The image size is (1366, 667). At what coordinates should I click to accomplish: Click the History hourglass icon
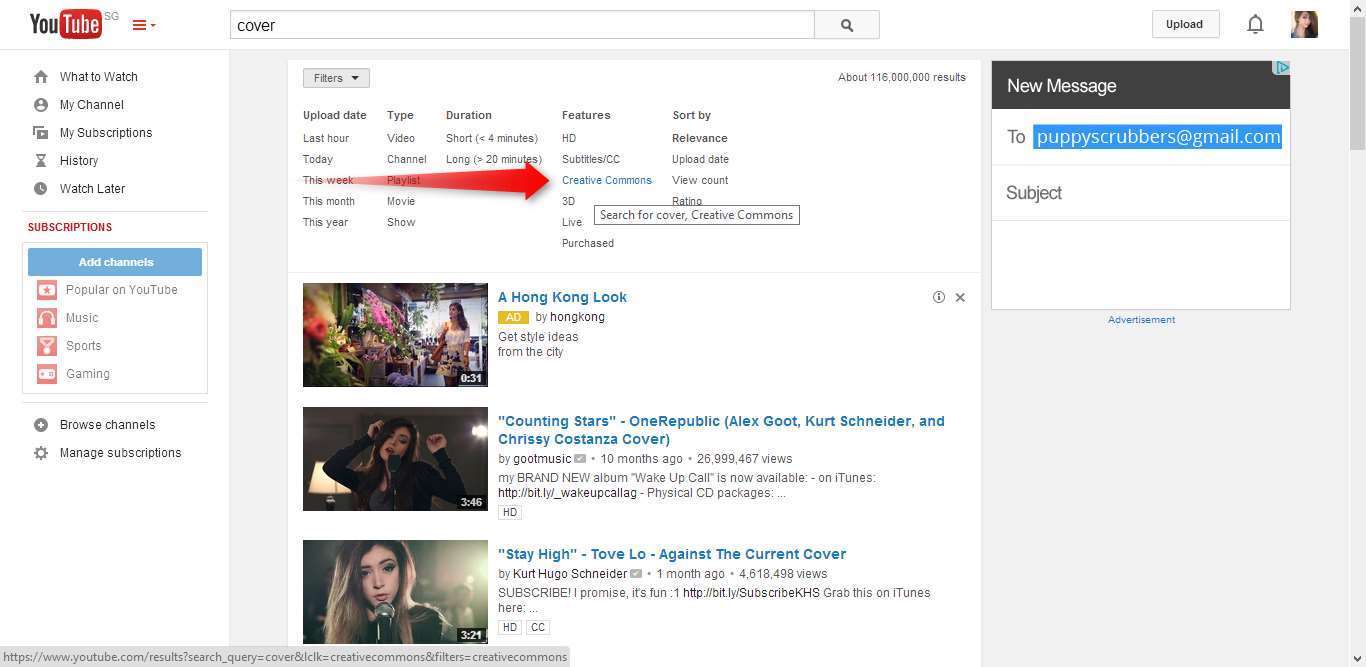[41, 161]
